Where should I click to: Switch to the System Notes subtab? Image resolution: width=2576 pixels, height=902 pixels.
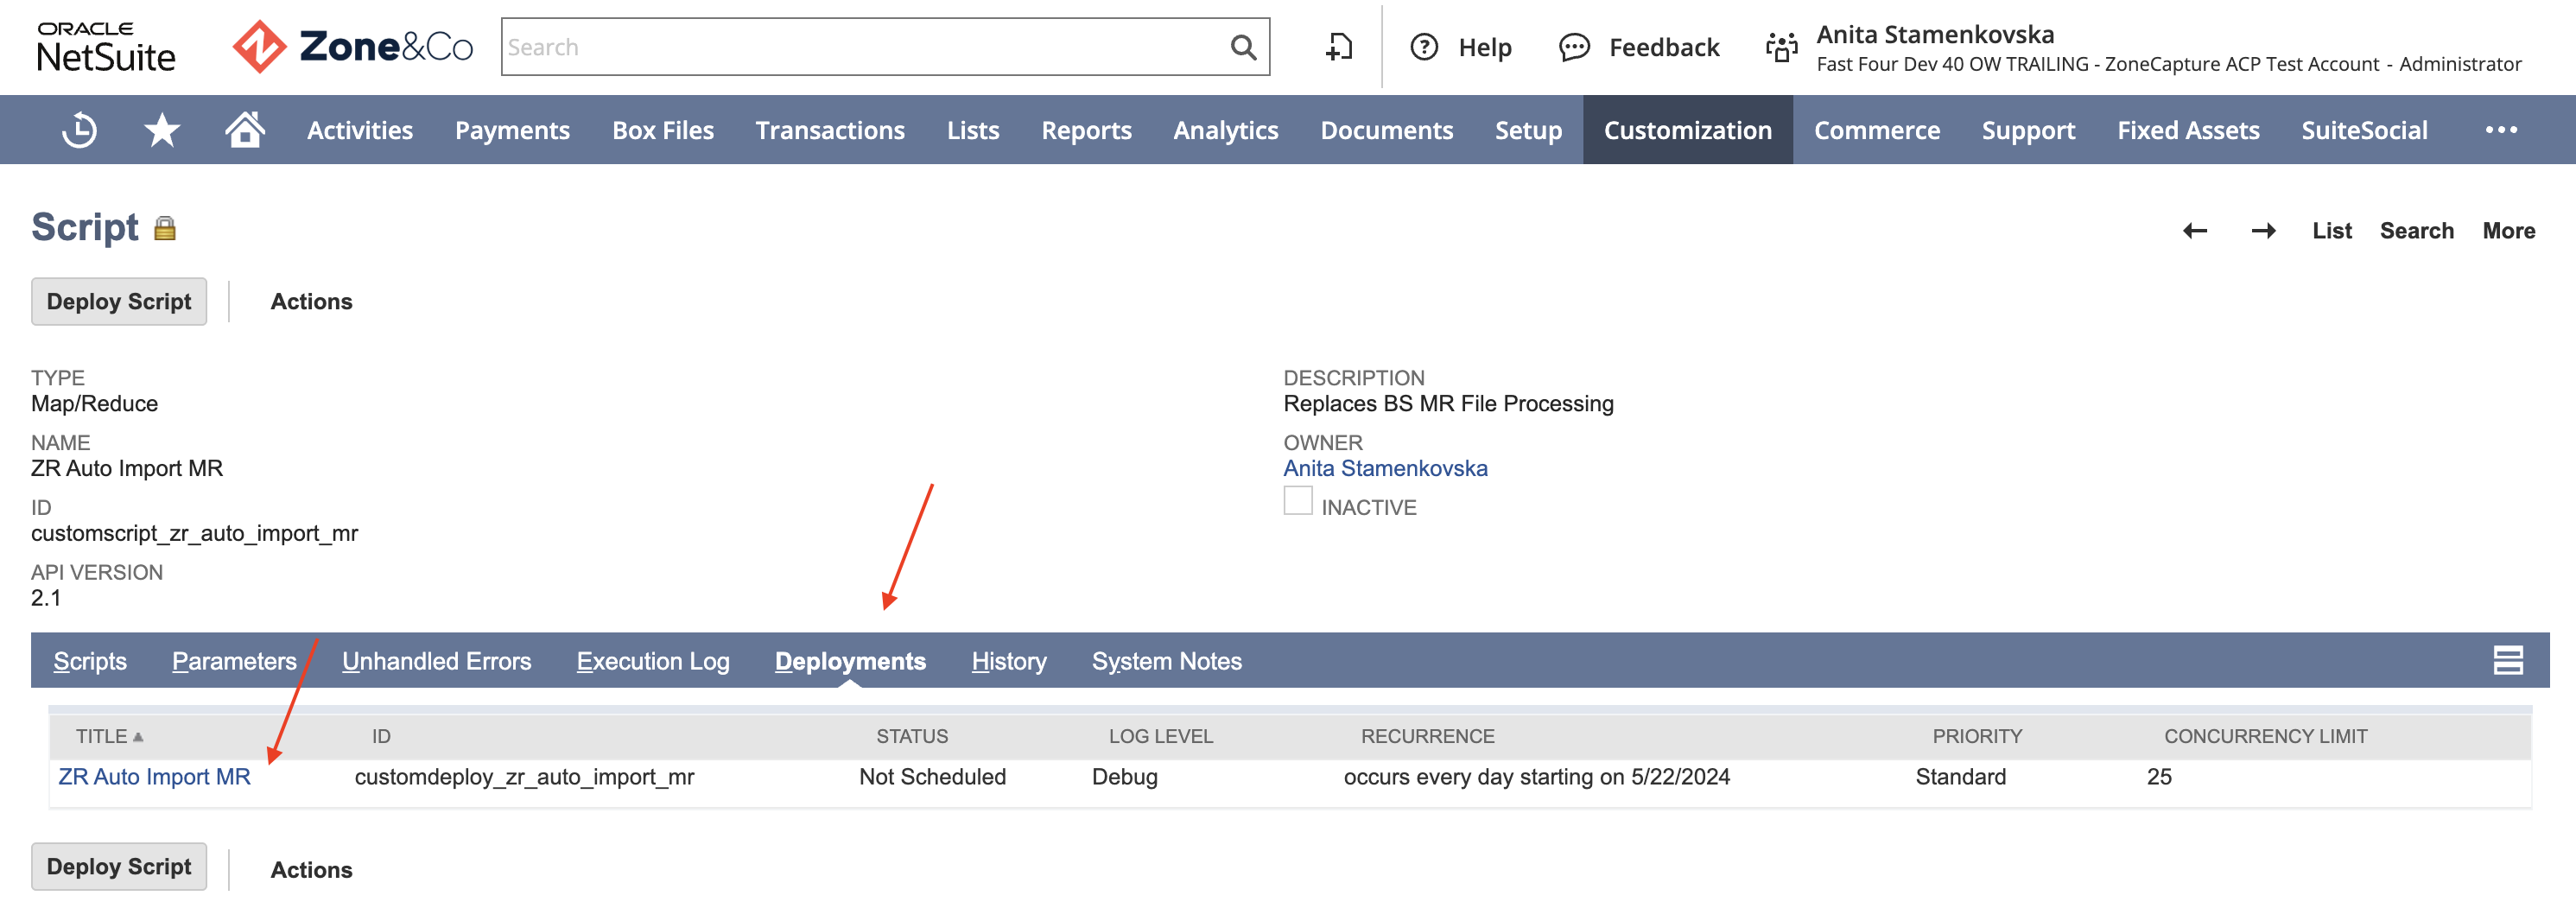(1166, 661)
